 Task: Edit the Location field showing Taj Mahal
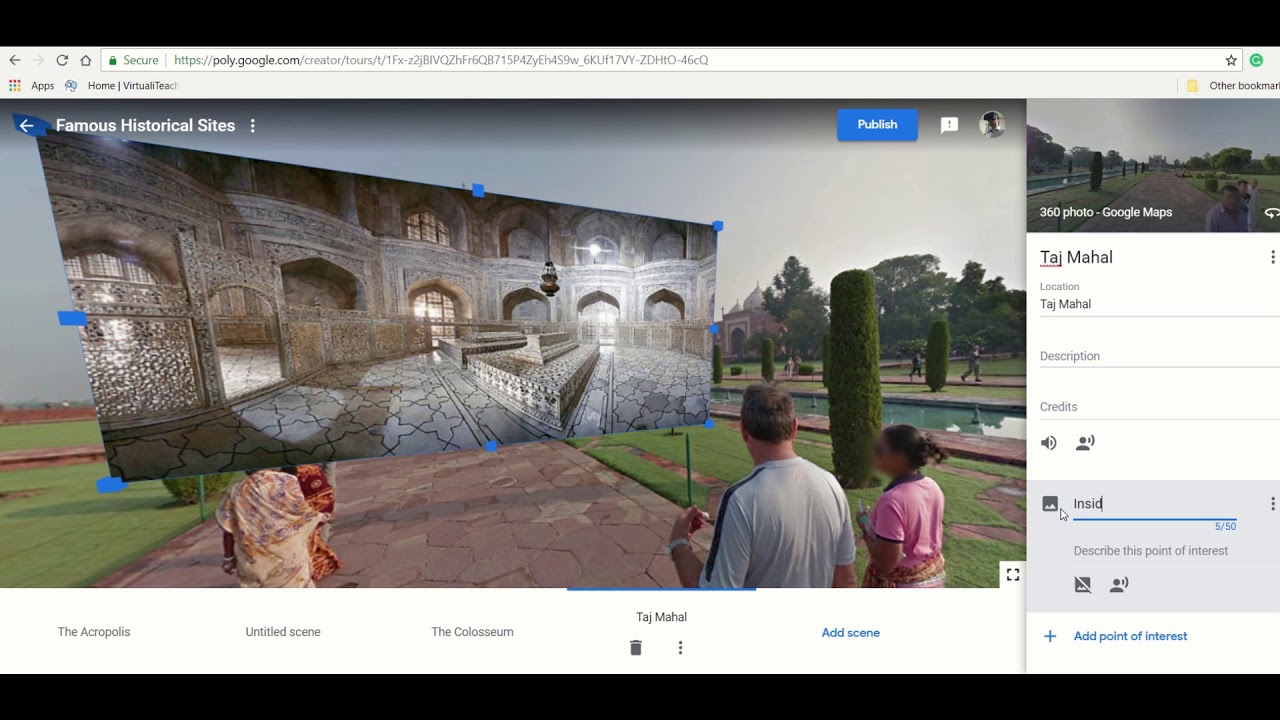(1160, 304)
